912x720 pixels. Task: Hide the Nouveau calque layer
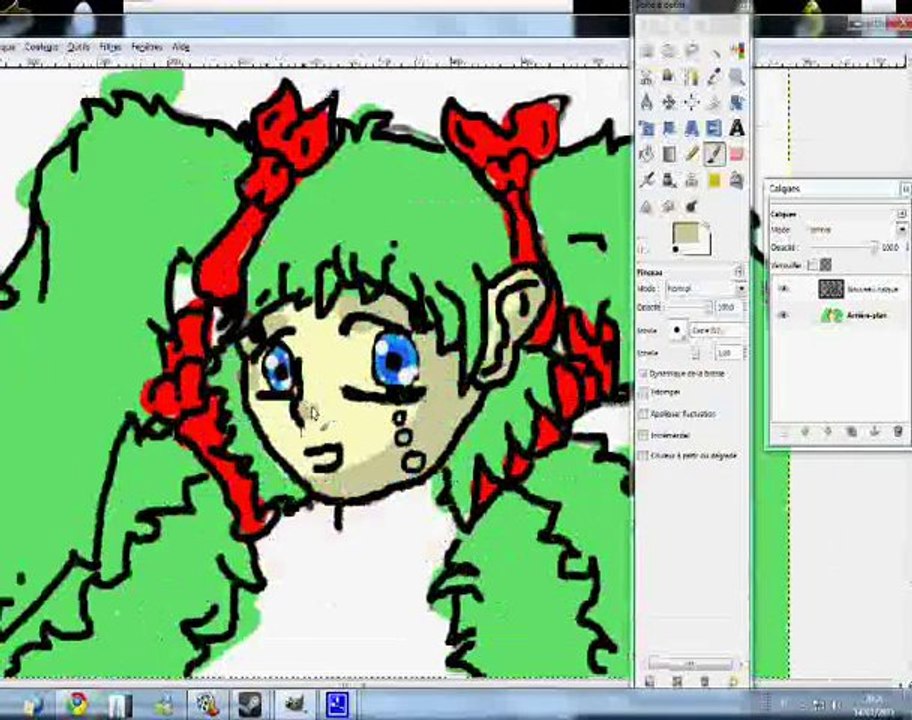click(x=783, y=288)
